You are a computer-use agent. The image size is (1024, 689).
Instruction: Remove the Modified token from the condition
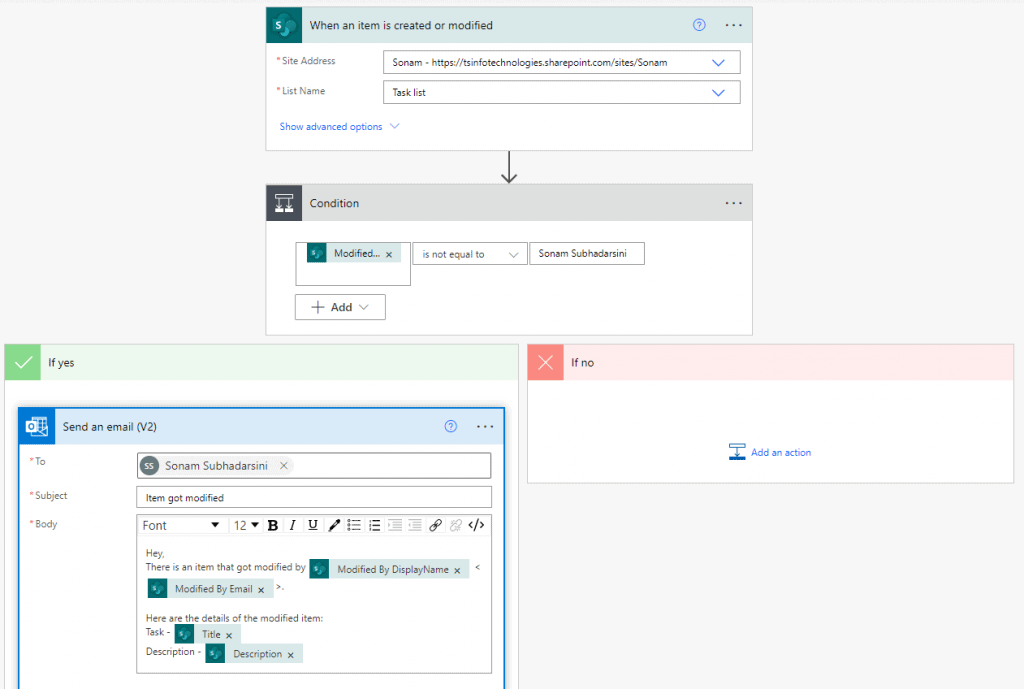pyautogui.click(x=389, y=255)
